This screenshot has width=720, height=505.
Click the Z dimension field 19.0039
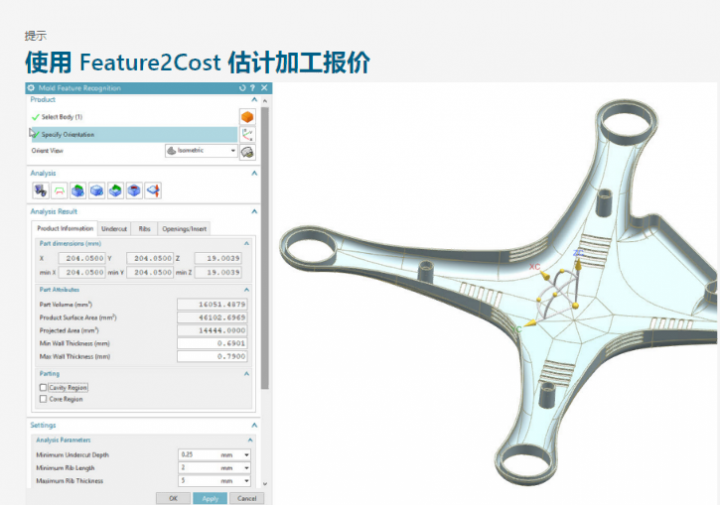click(218, 258)
